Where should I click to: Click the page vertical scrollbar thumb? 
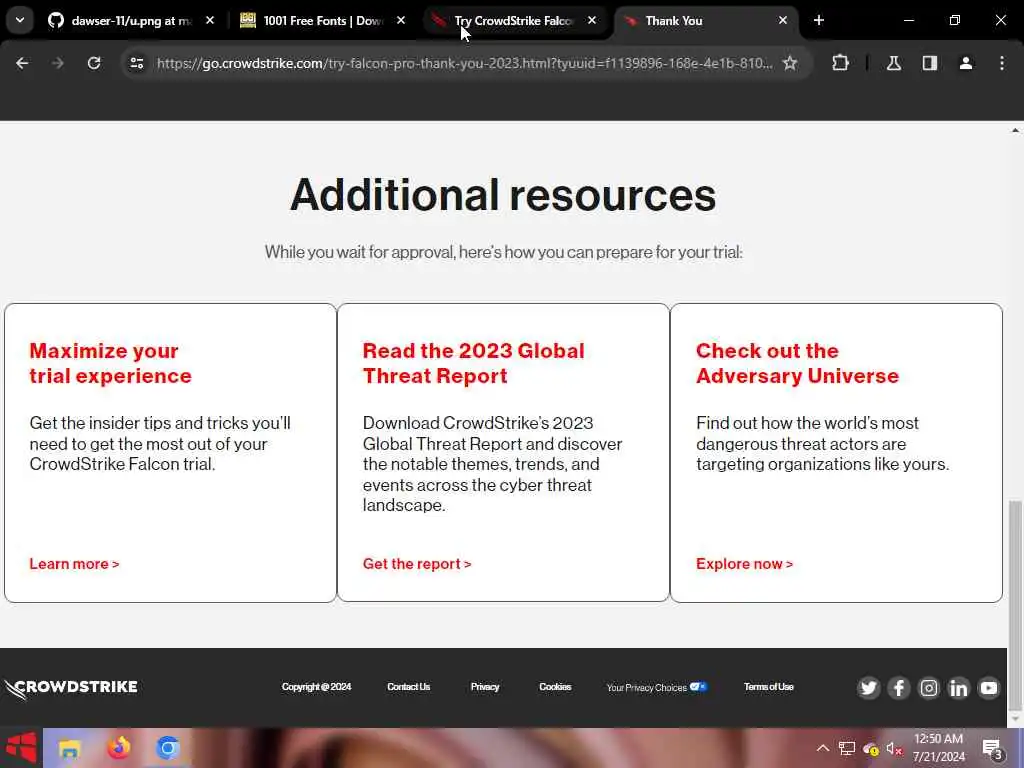point(1015,606)
